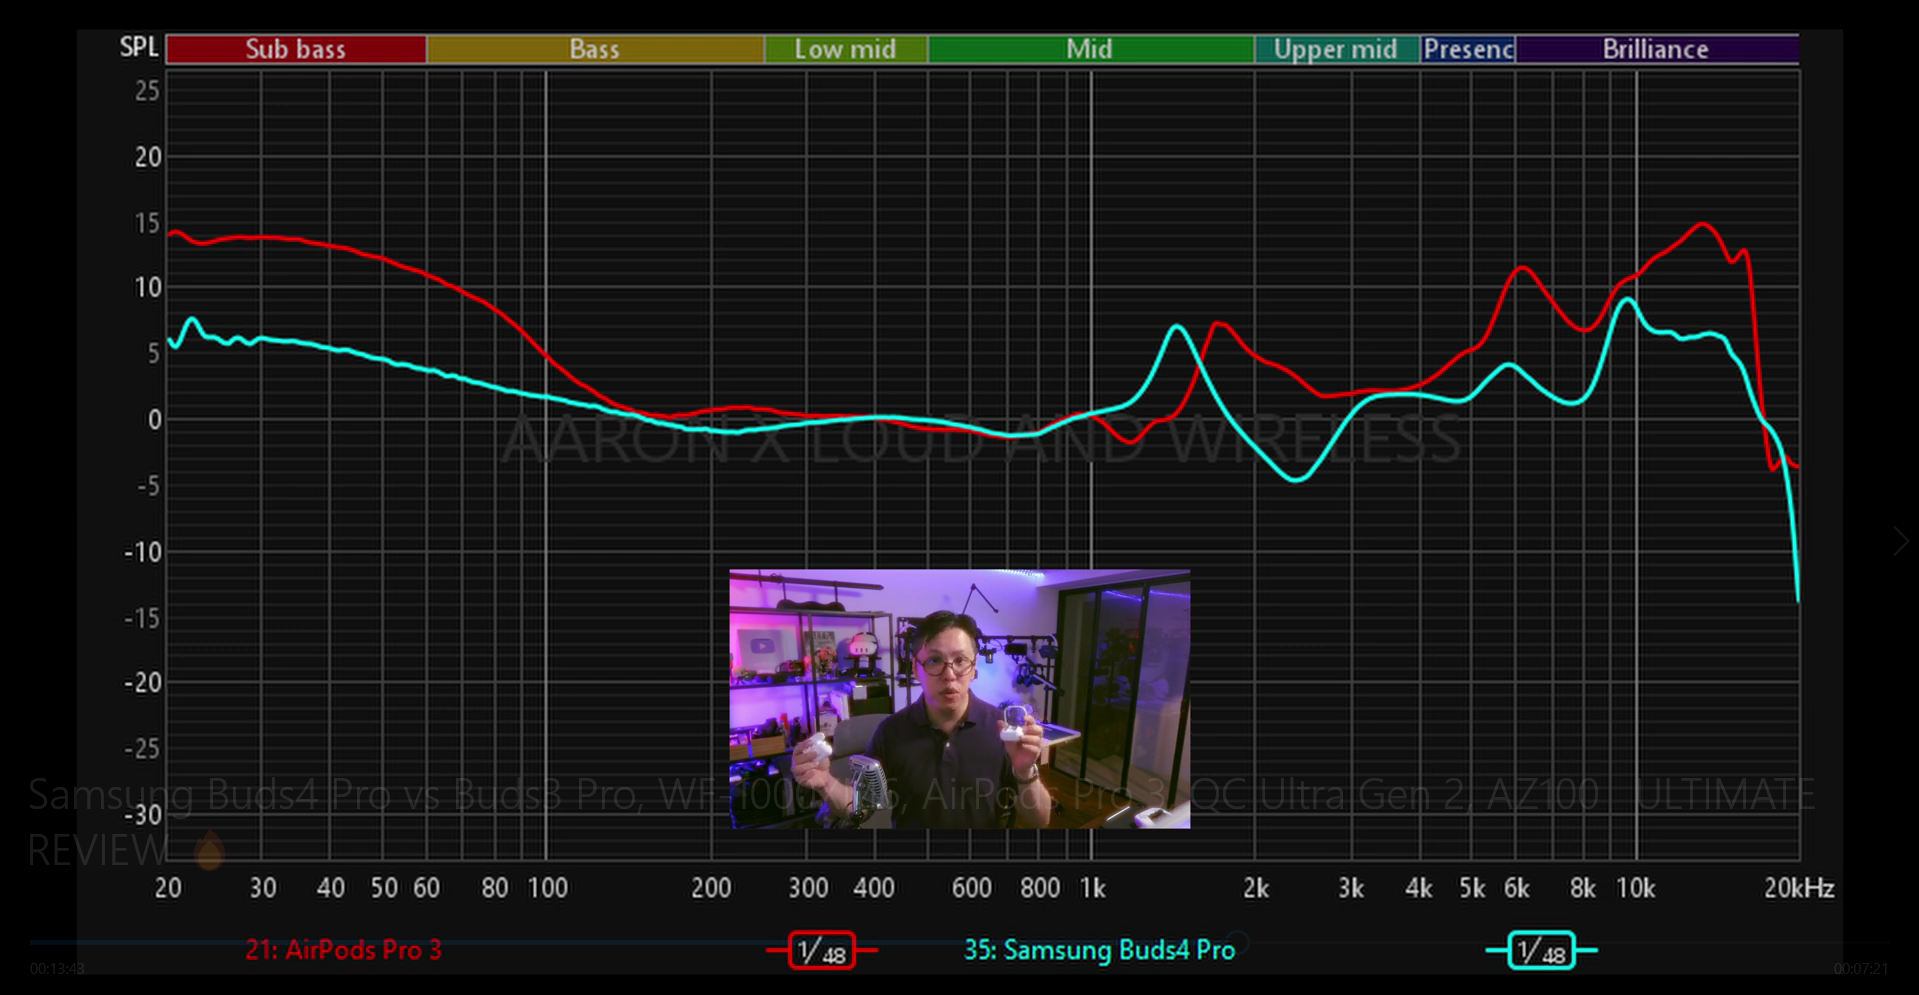1919x995 pixels.
Task: Click the -30 dB value on SPL axis
Action: pyautogui.click(x=142, y=815)
